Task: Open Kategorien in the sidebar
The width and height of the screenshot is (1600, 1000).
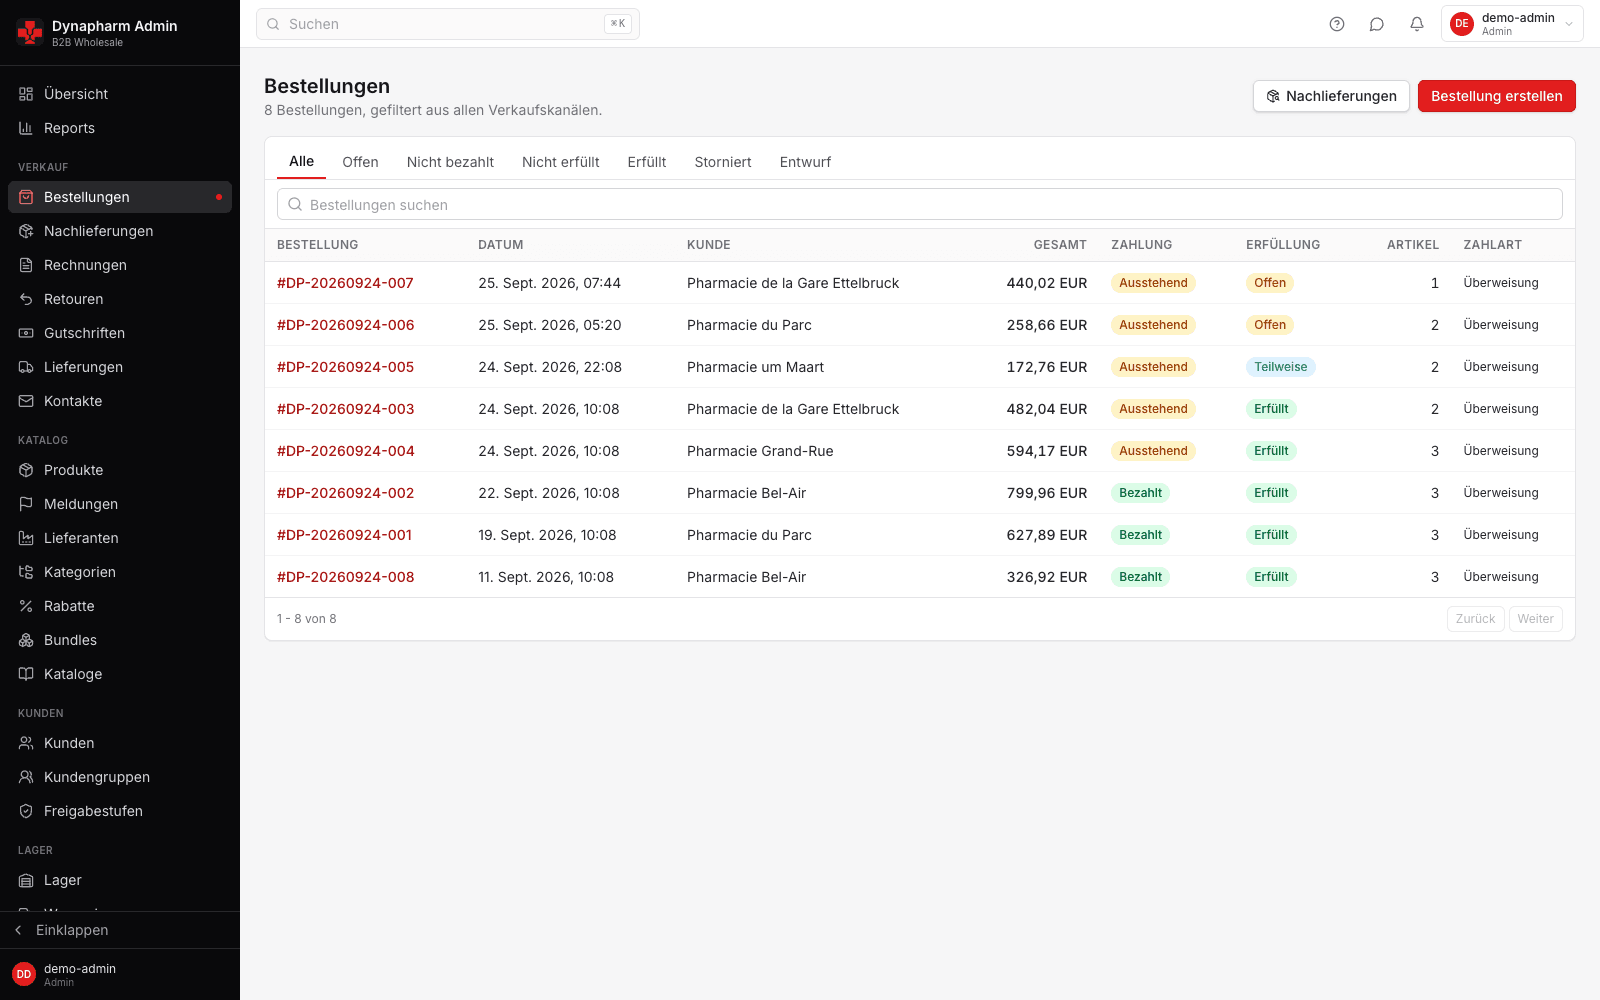Action: [120, 572]
